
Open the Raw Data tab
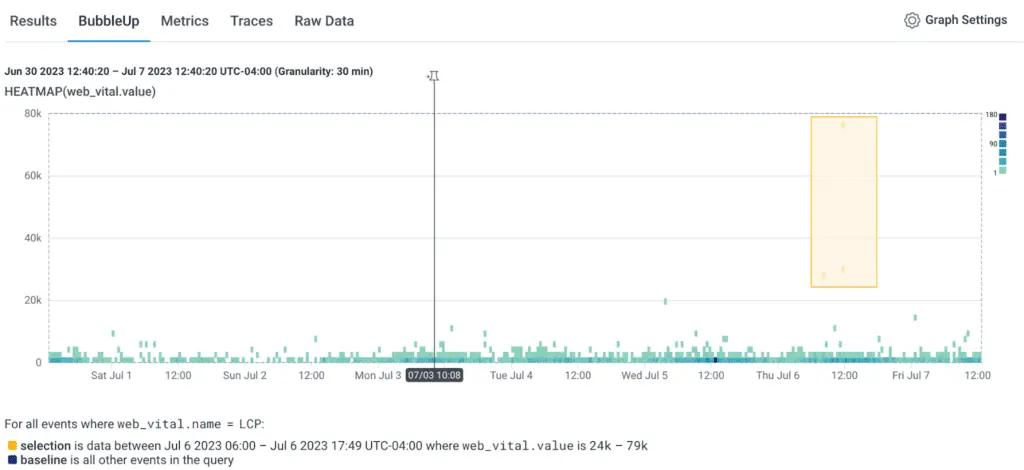click(x=324, y=21)
